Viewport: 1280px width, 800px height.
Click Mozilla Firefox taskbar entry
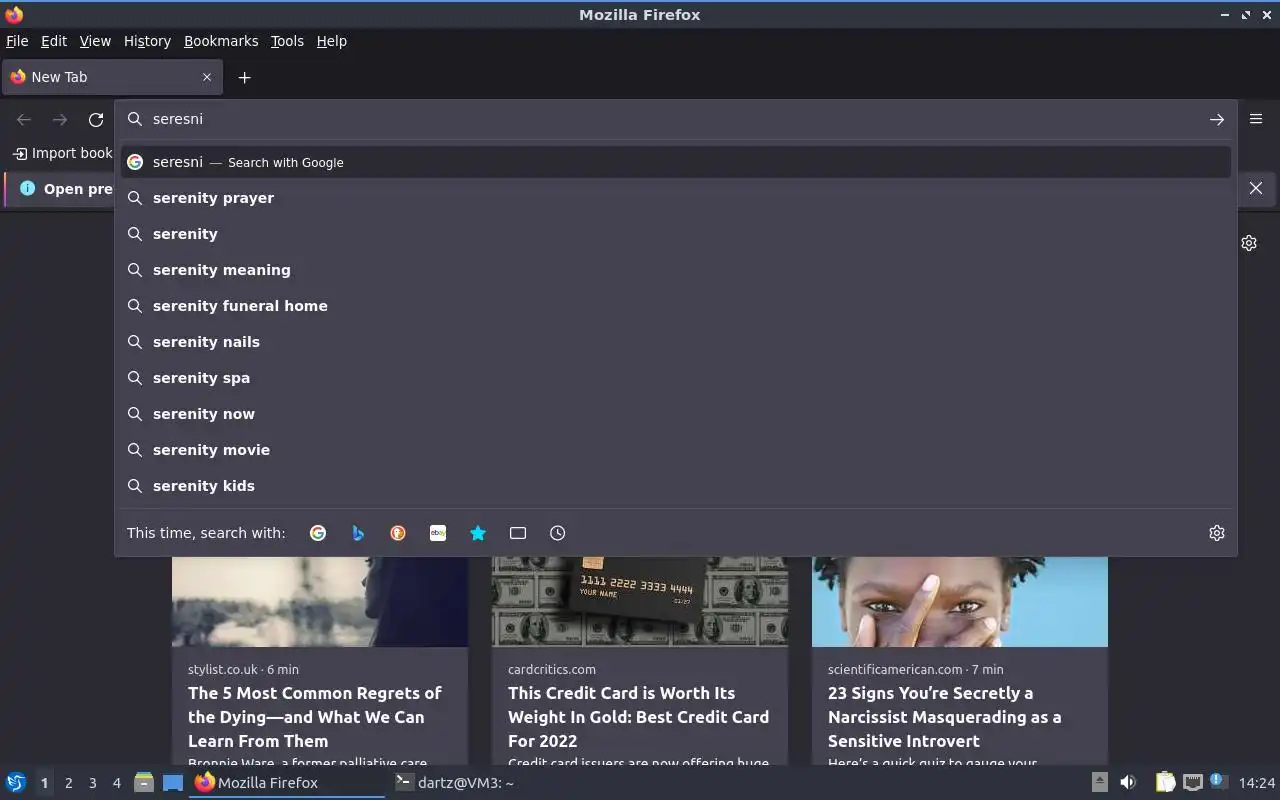287,782
